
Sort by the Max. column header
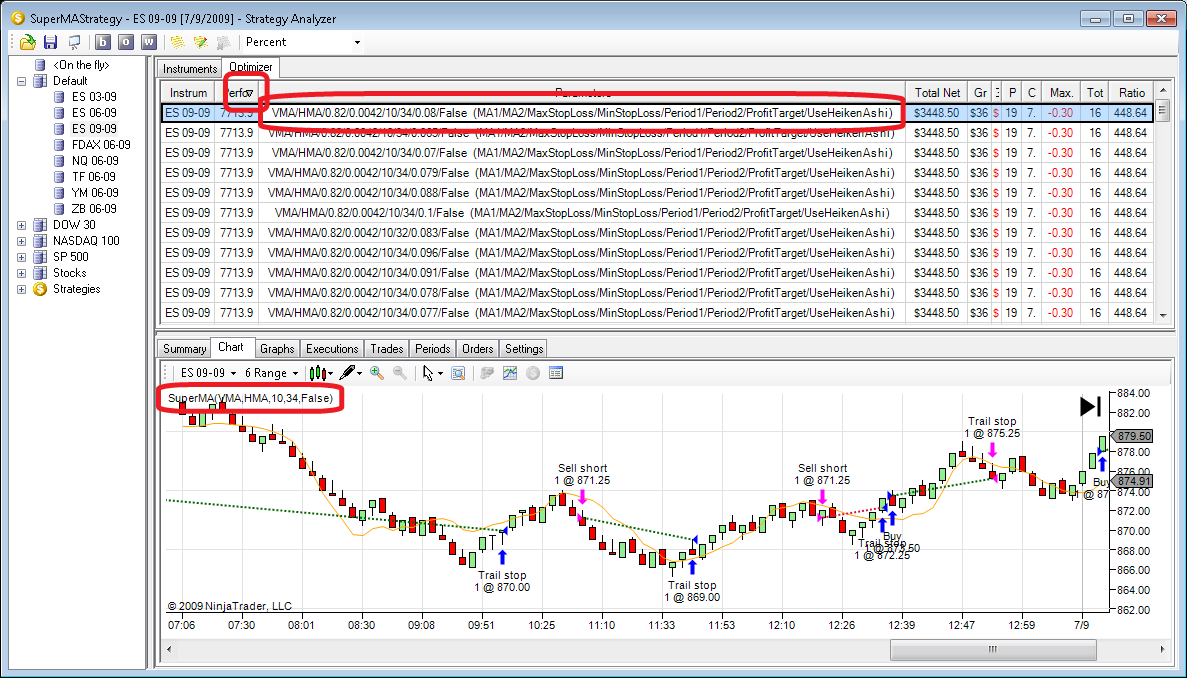1061,93
